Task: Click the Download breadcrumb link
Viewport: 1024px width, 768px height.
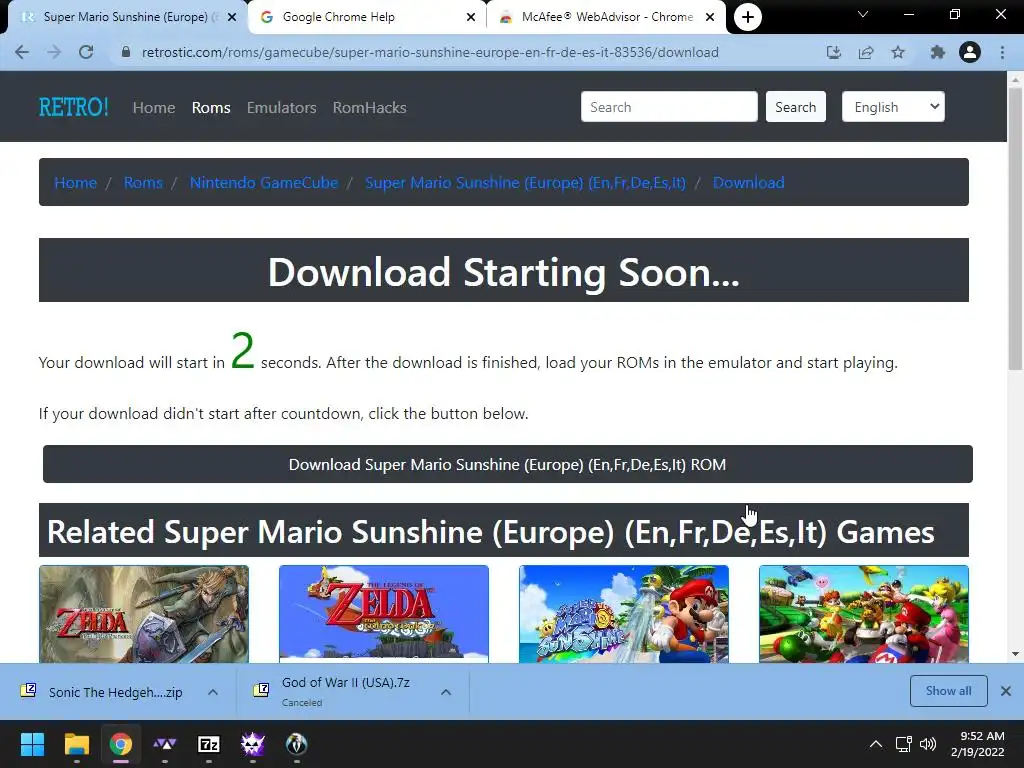Action: click(748, 183)
